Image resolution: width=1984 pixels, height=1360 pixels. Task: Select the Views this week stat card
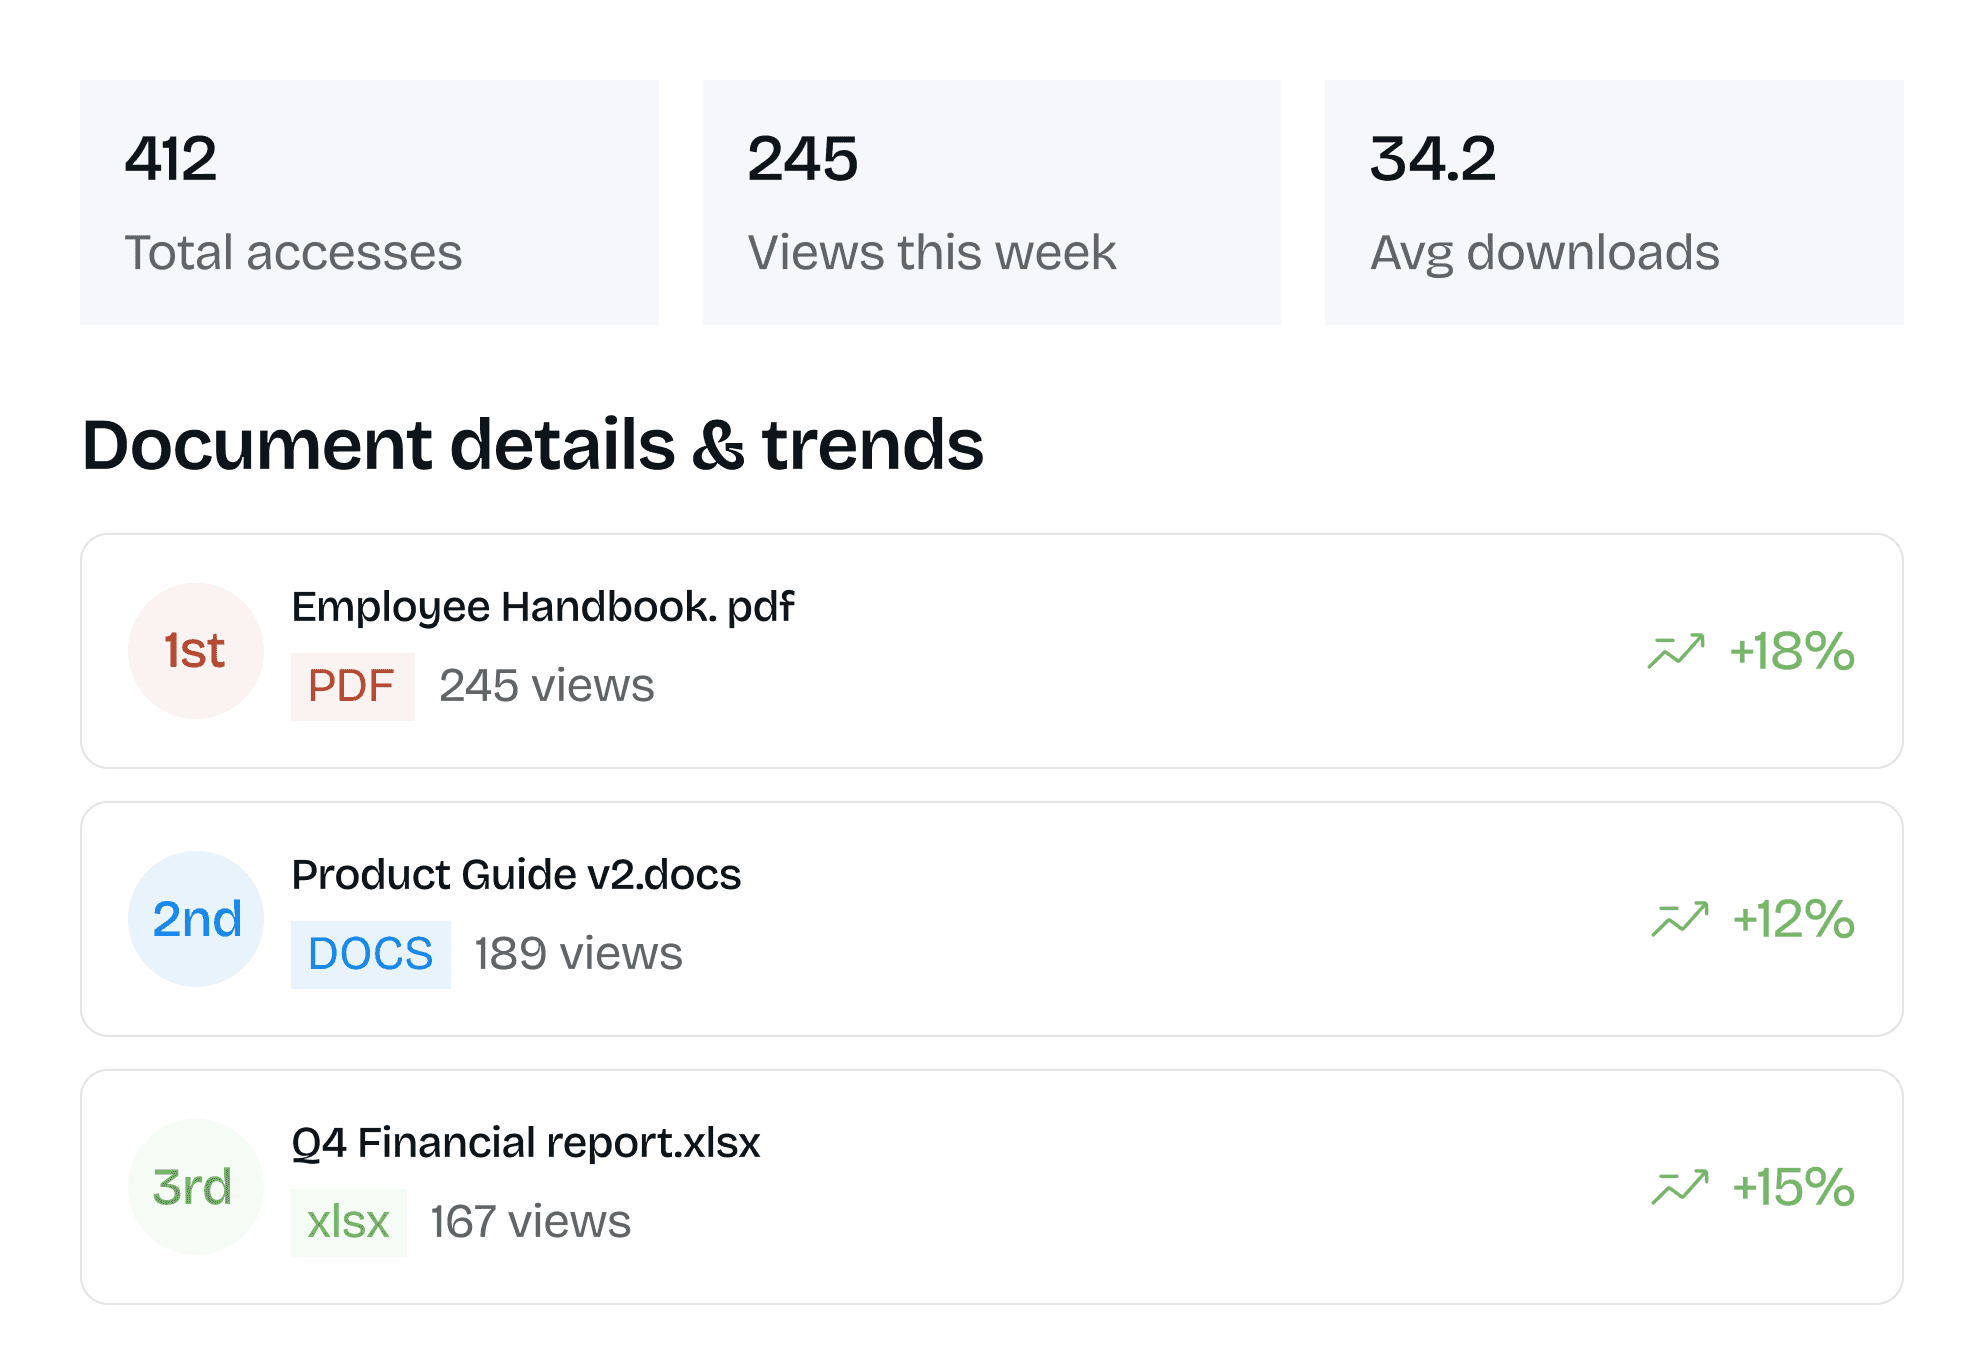click(x=991, y=202)
